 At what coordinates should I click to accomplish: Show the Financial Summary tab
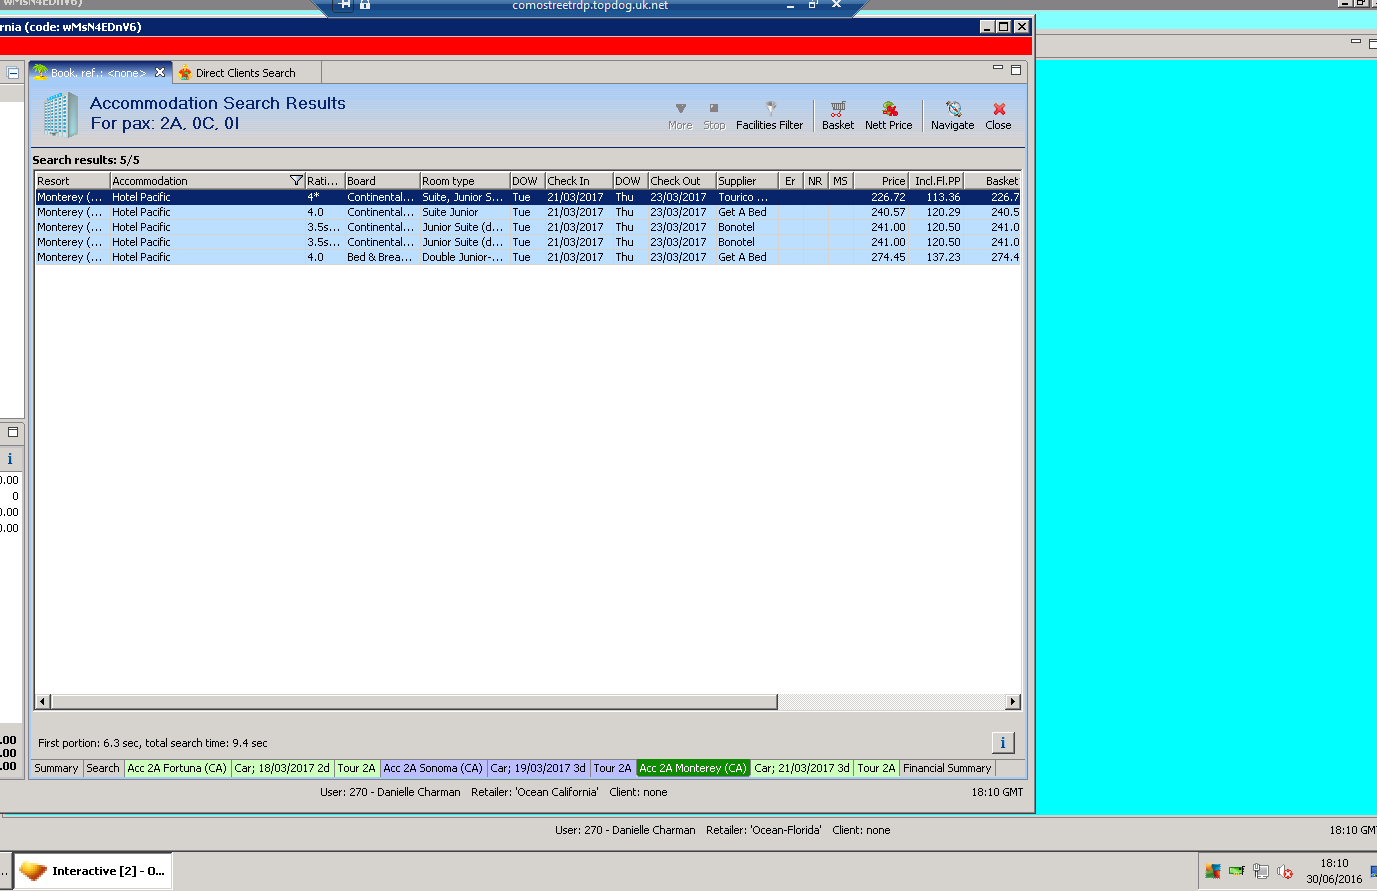947,768
